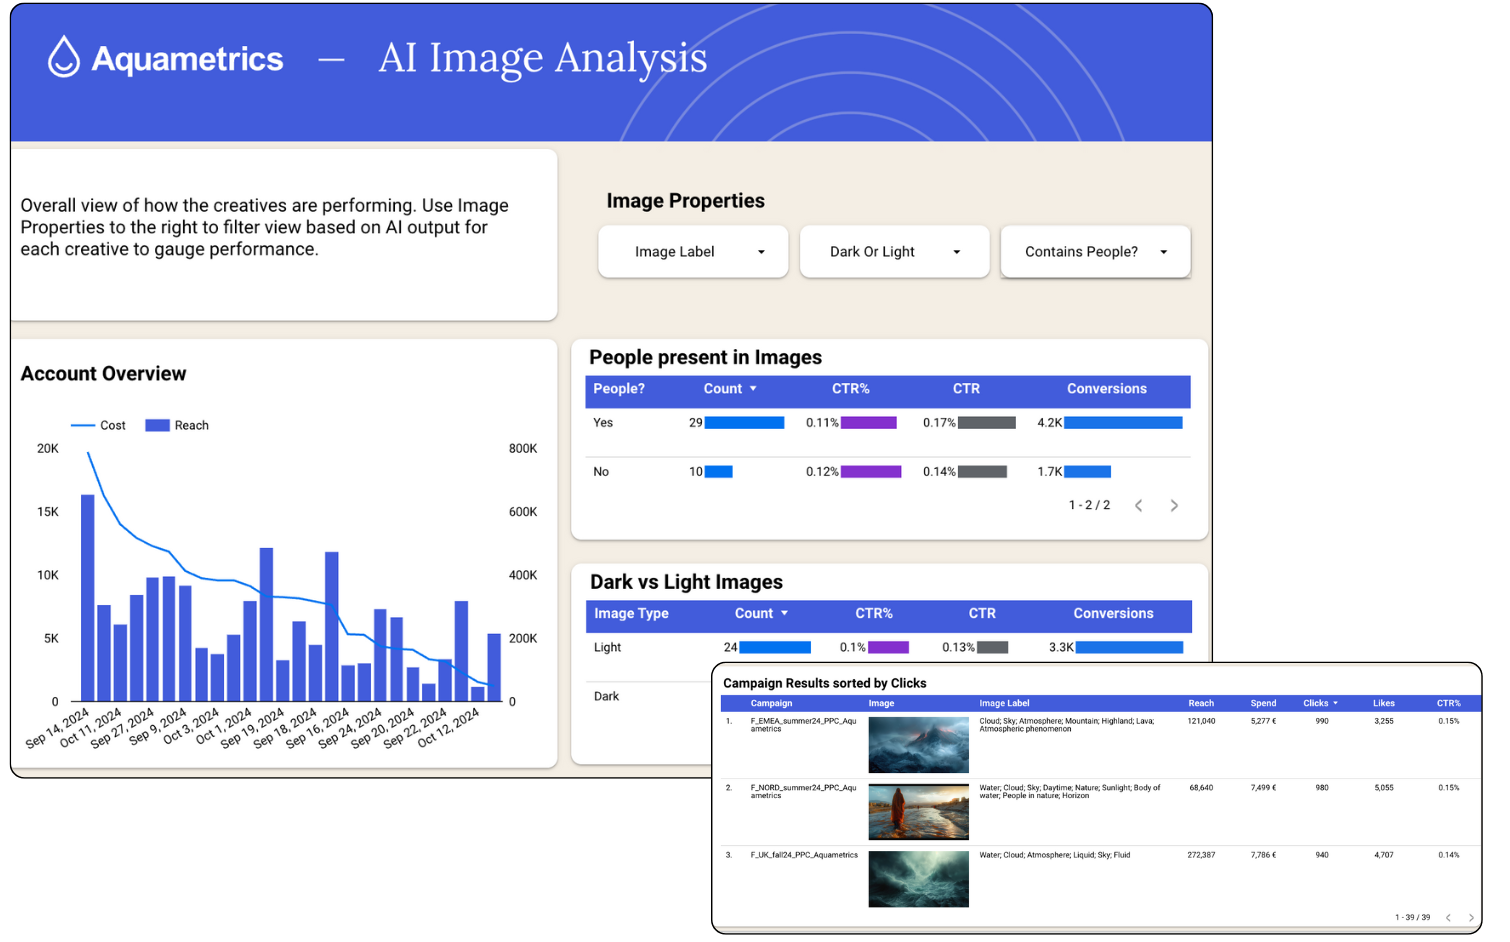Click the Aquametrics water droplet logo
This screenshot has height=942, width=1510.
(64, 57)
